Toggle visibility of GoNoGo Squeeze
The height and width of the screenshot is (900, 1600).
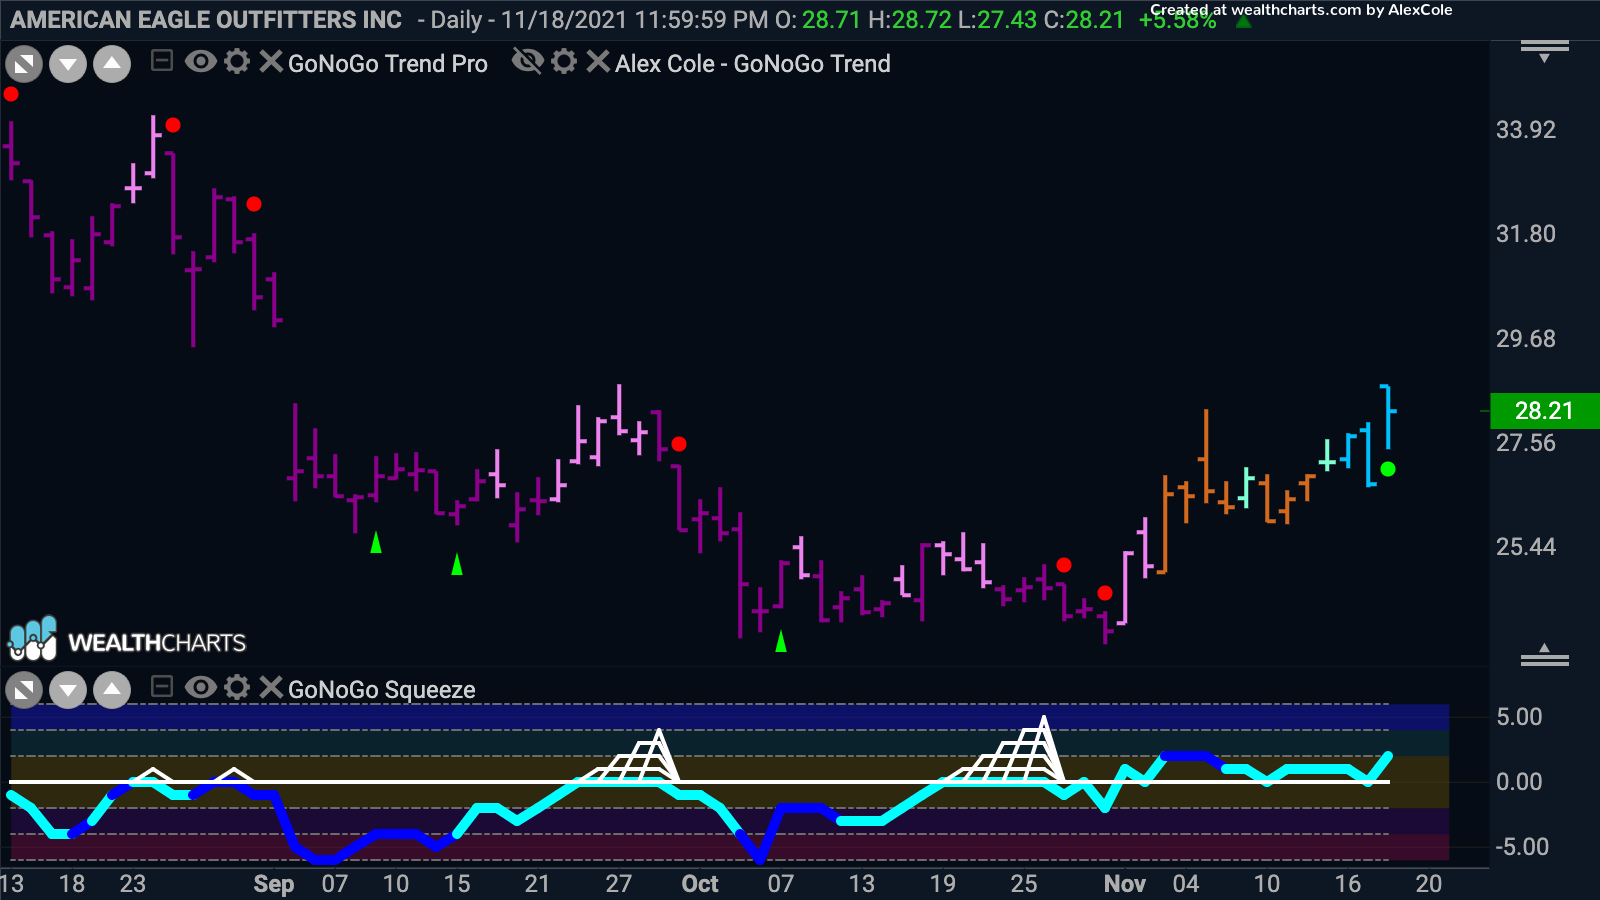(201, 687)
